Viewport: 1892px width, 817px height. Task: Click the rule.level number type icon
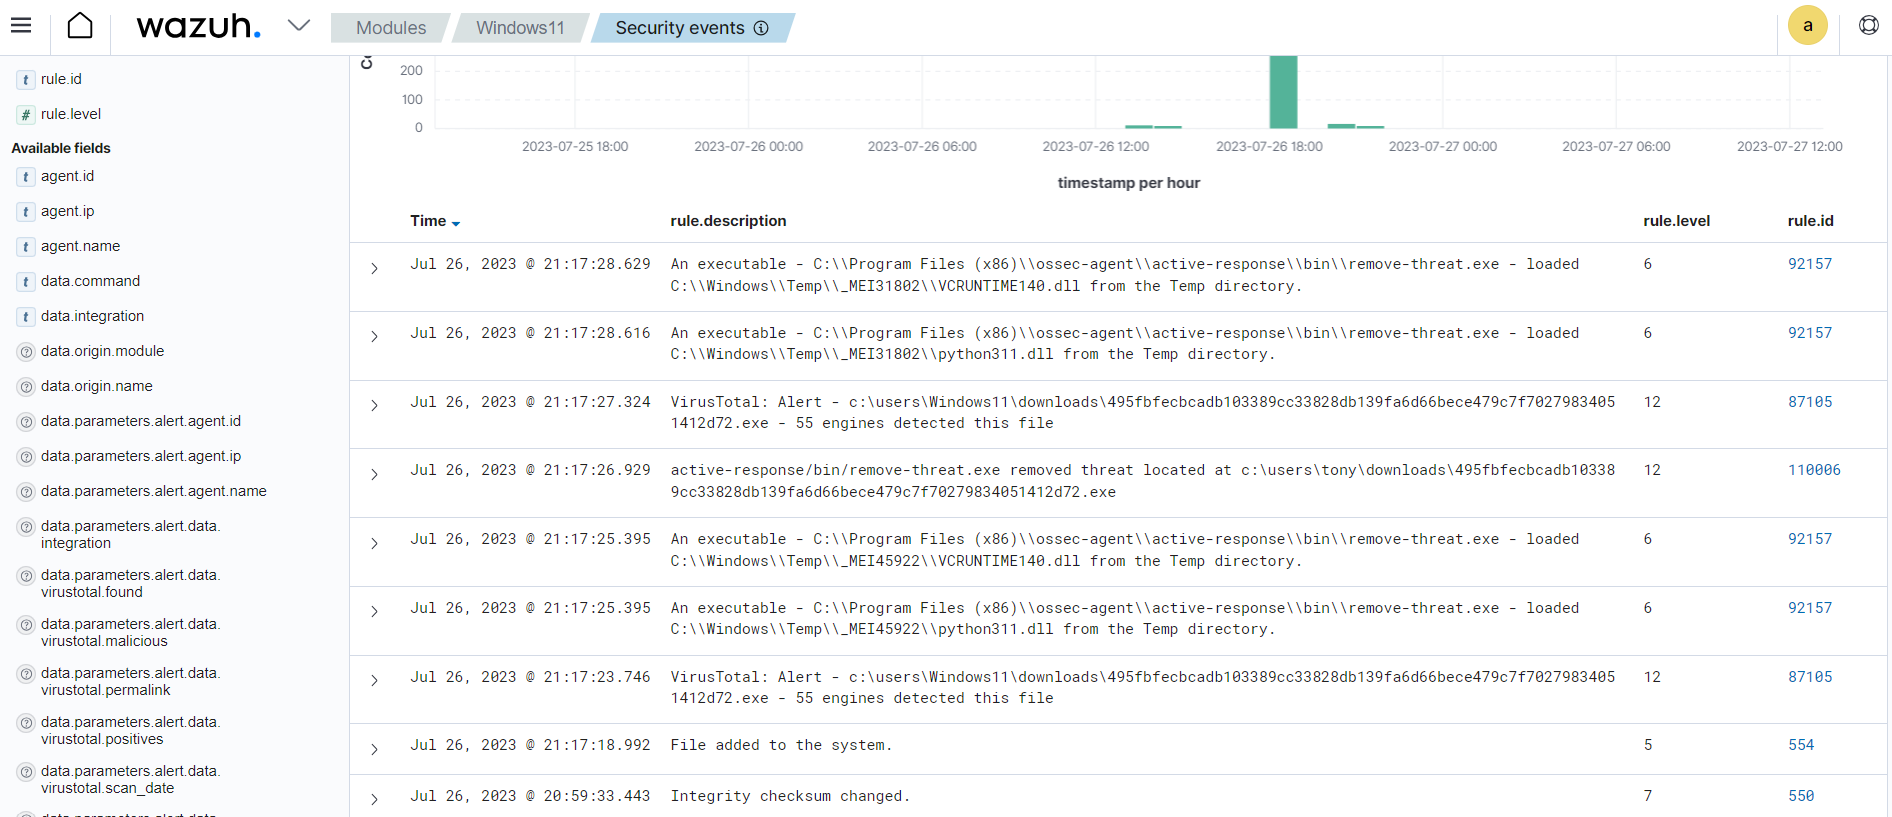(26, 115)
